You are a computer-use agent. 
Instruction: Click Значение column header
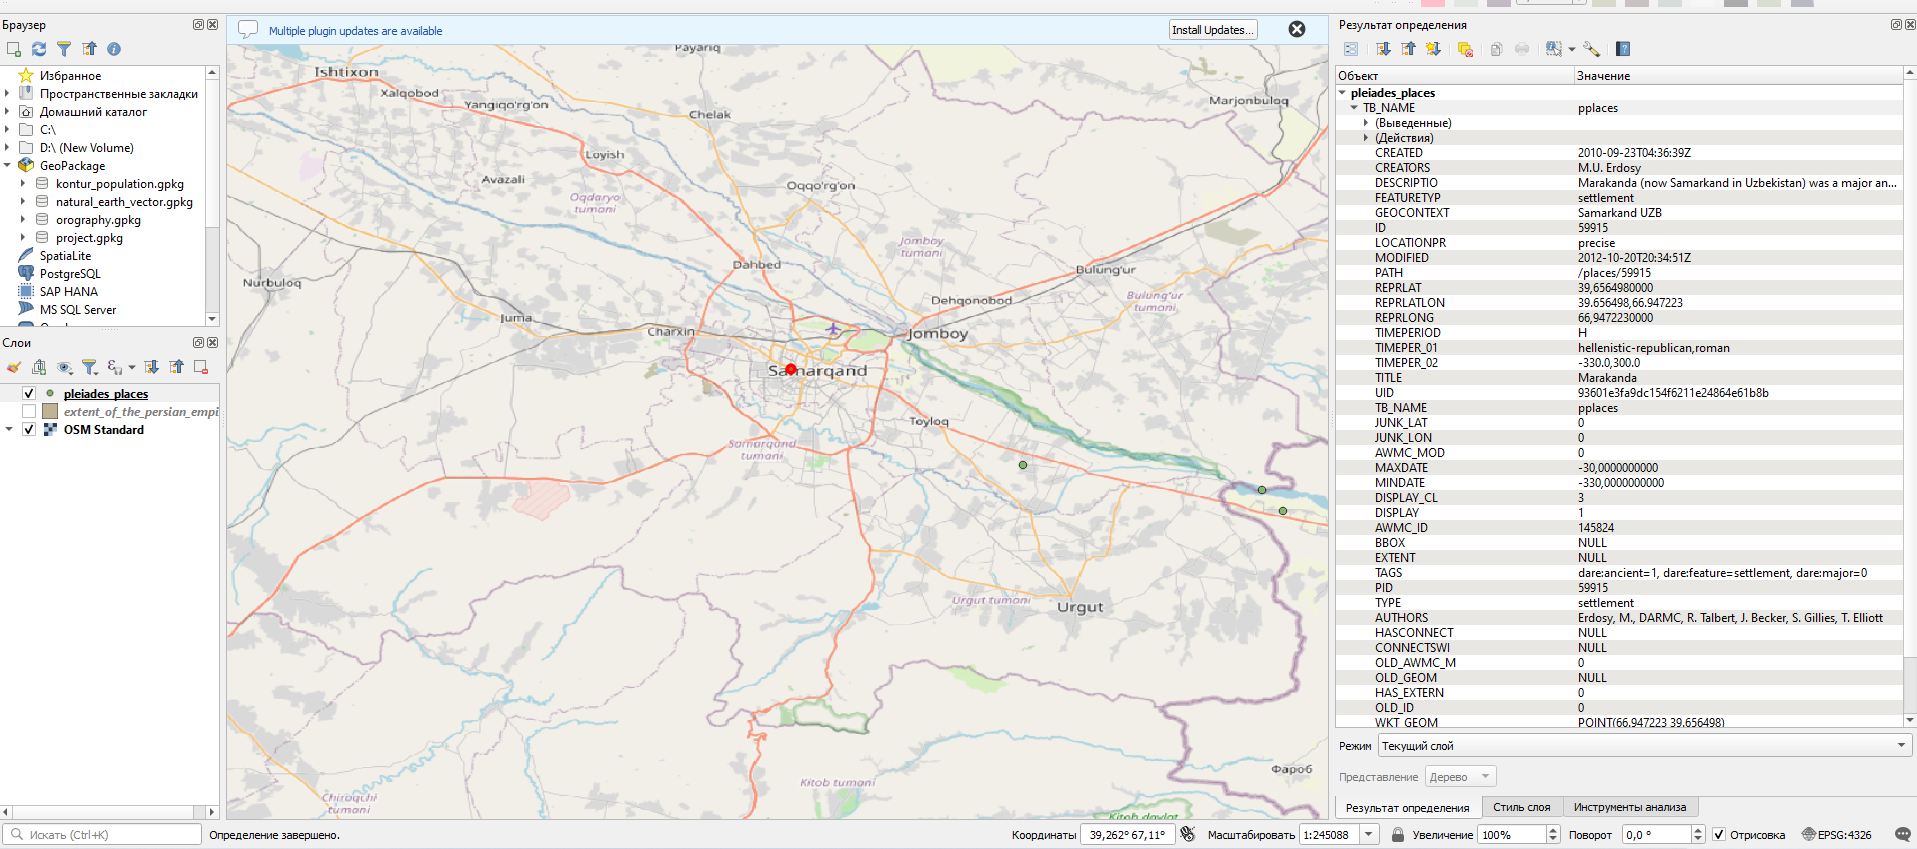click(1738, 76)
